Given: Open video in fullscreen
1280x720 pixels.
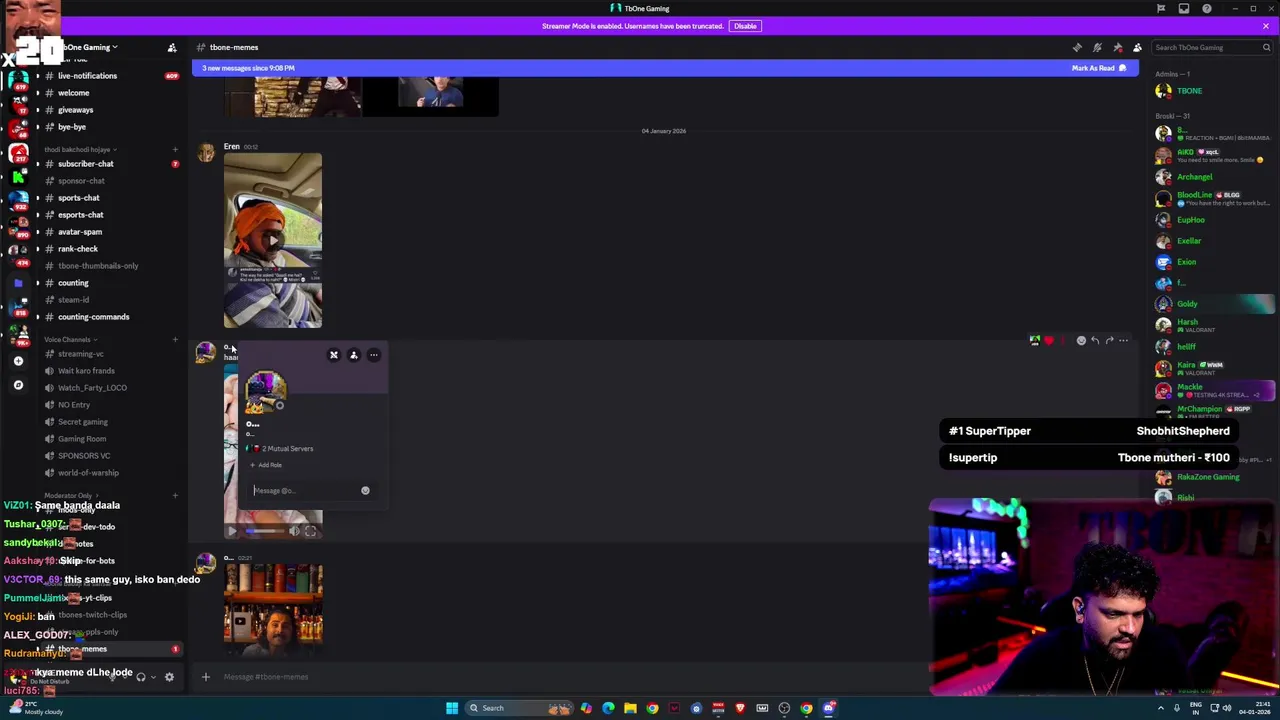Looking at the screenshot, I should (x=310, y=532).
